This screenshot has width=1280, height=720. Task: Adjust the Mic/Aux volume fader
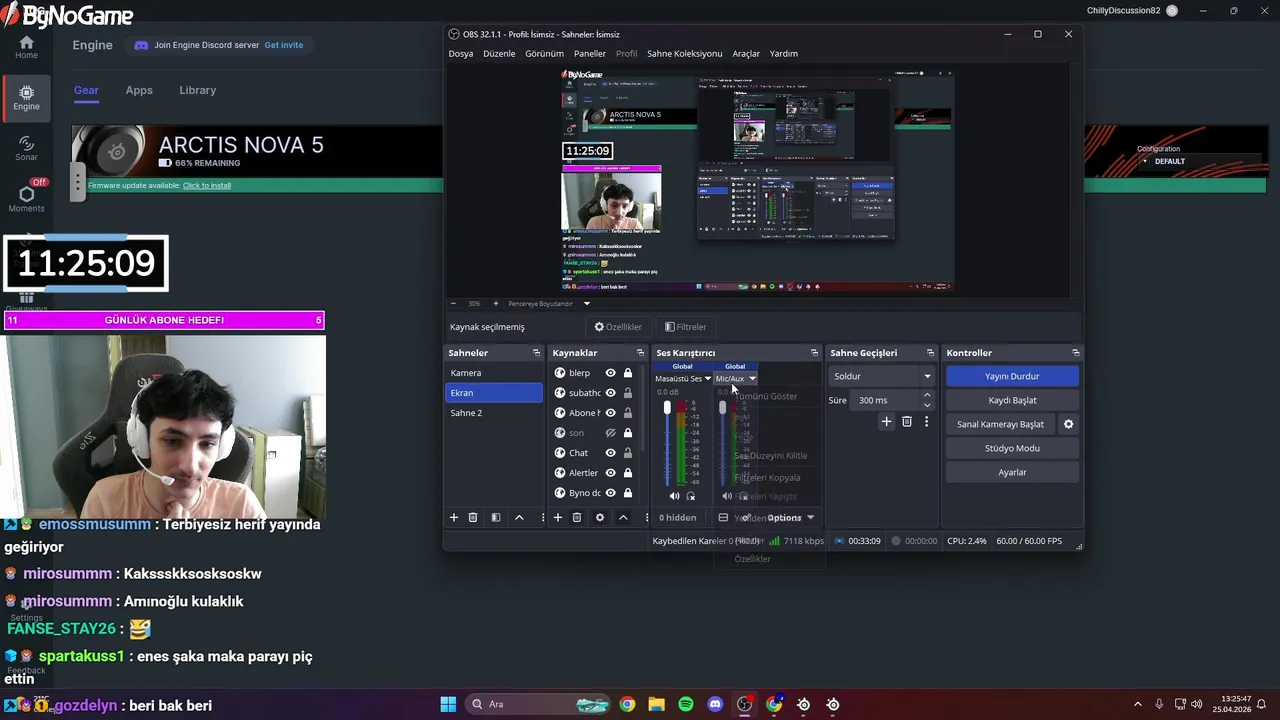click(723, 408)
